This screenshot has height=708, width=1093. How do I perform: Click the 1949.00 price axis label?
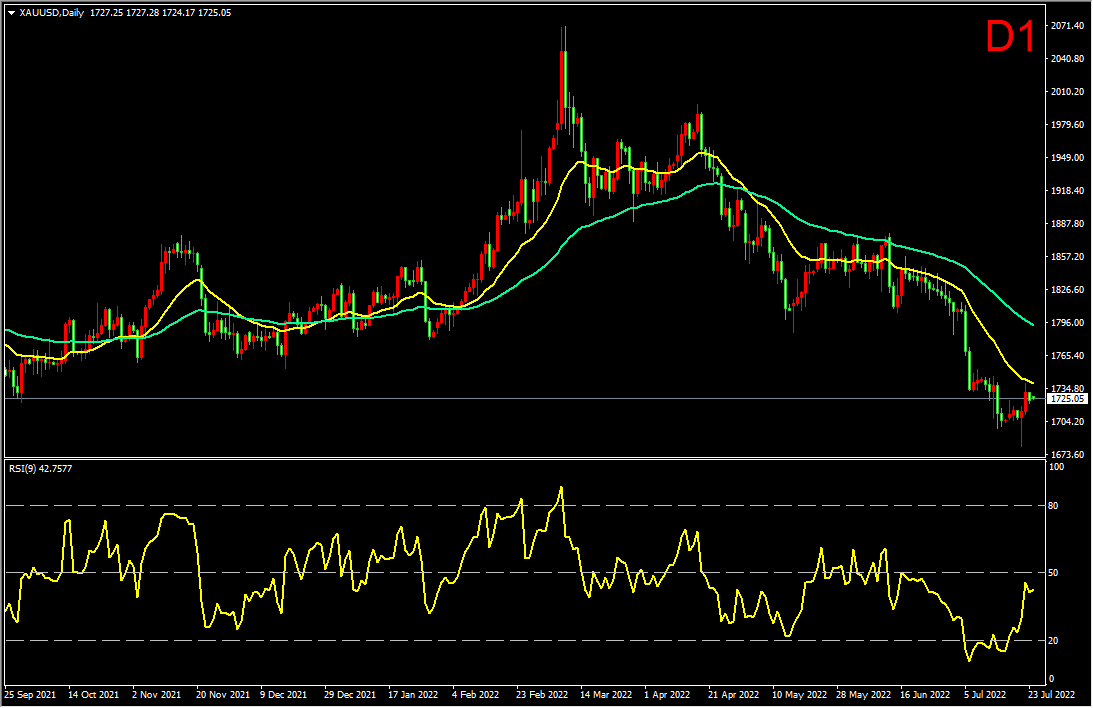(x=1067, y=158)
